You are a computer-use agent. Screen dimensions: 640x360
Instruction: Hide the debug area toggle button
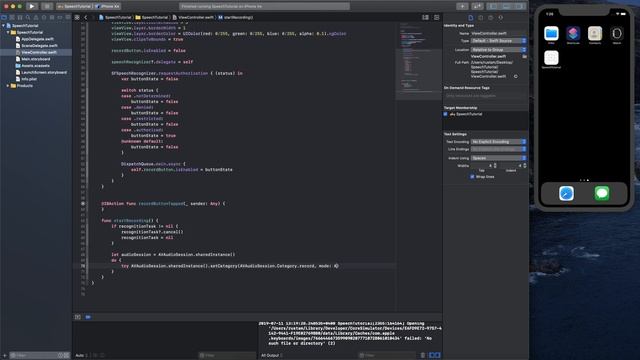(78, 317)
